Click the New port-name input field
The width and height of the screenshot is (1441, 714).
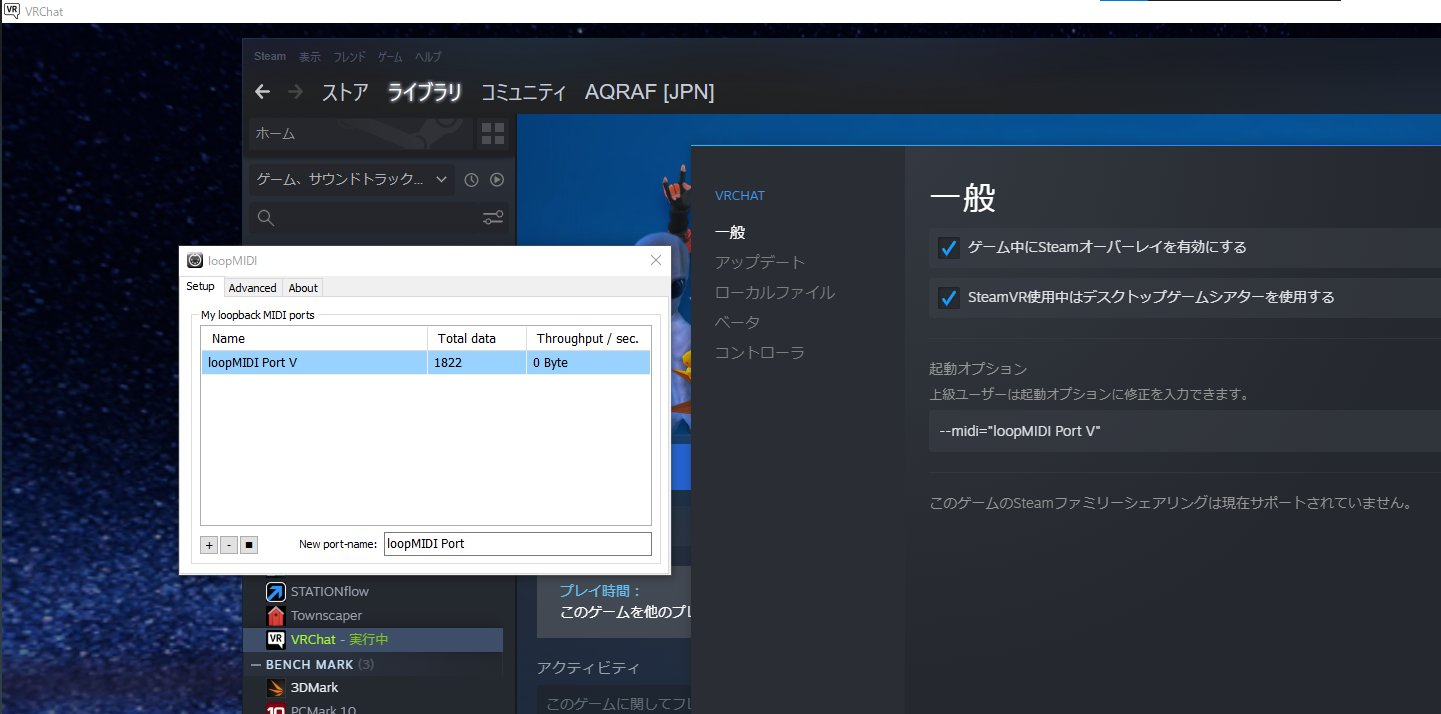coord(517,544)
